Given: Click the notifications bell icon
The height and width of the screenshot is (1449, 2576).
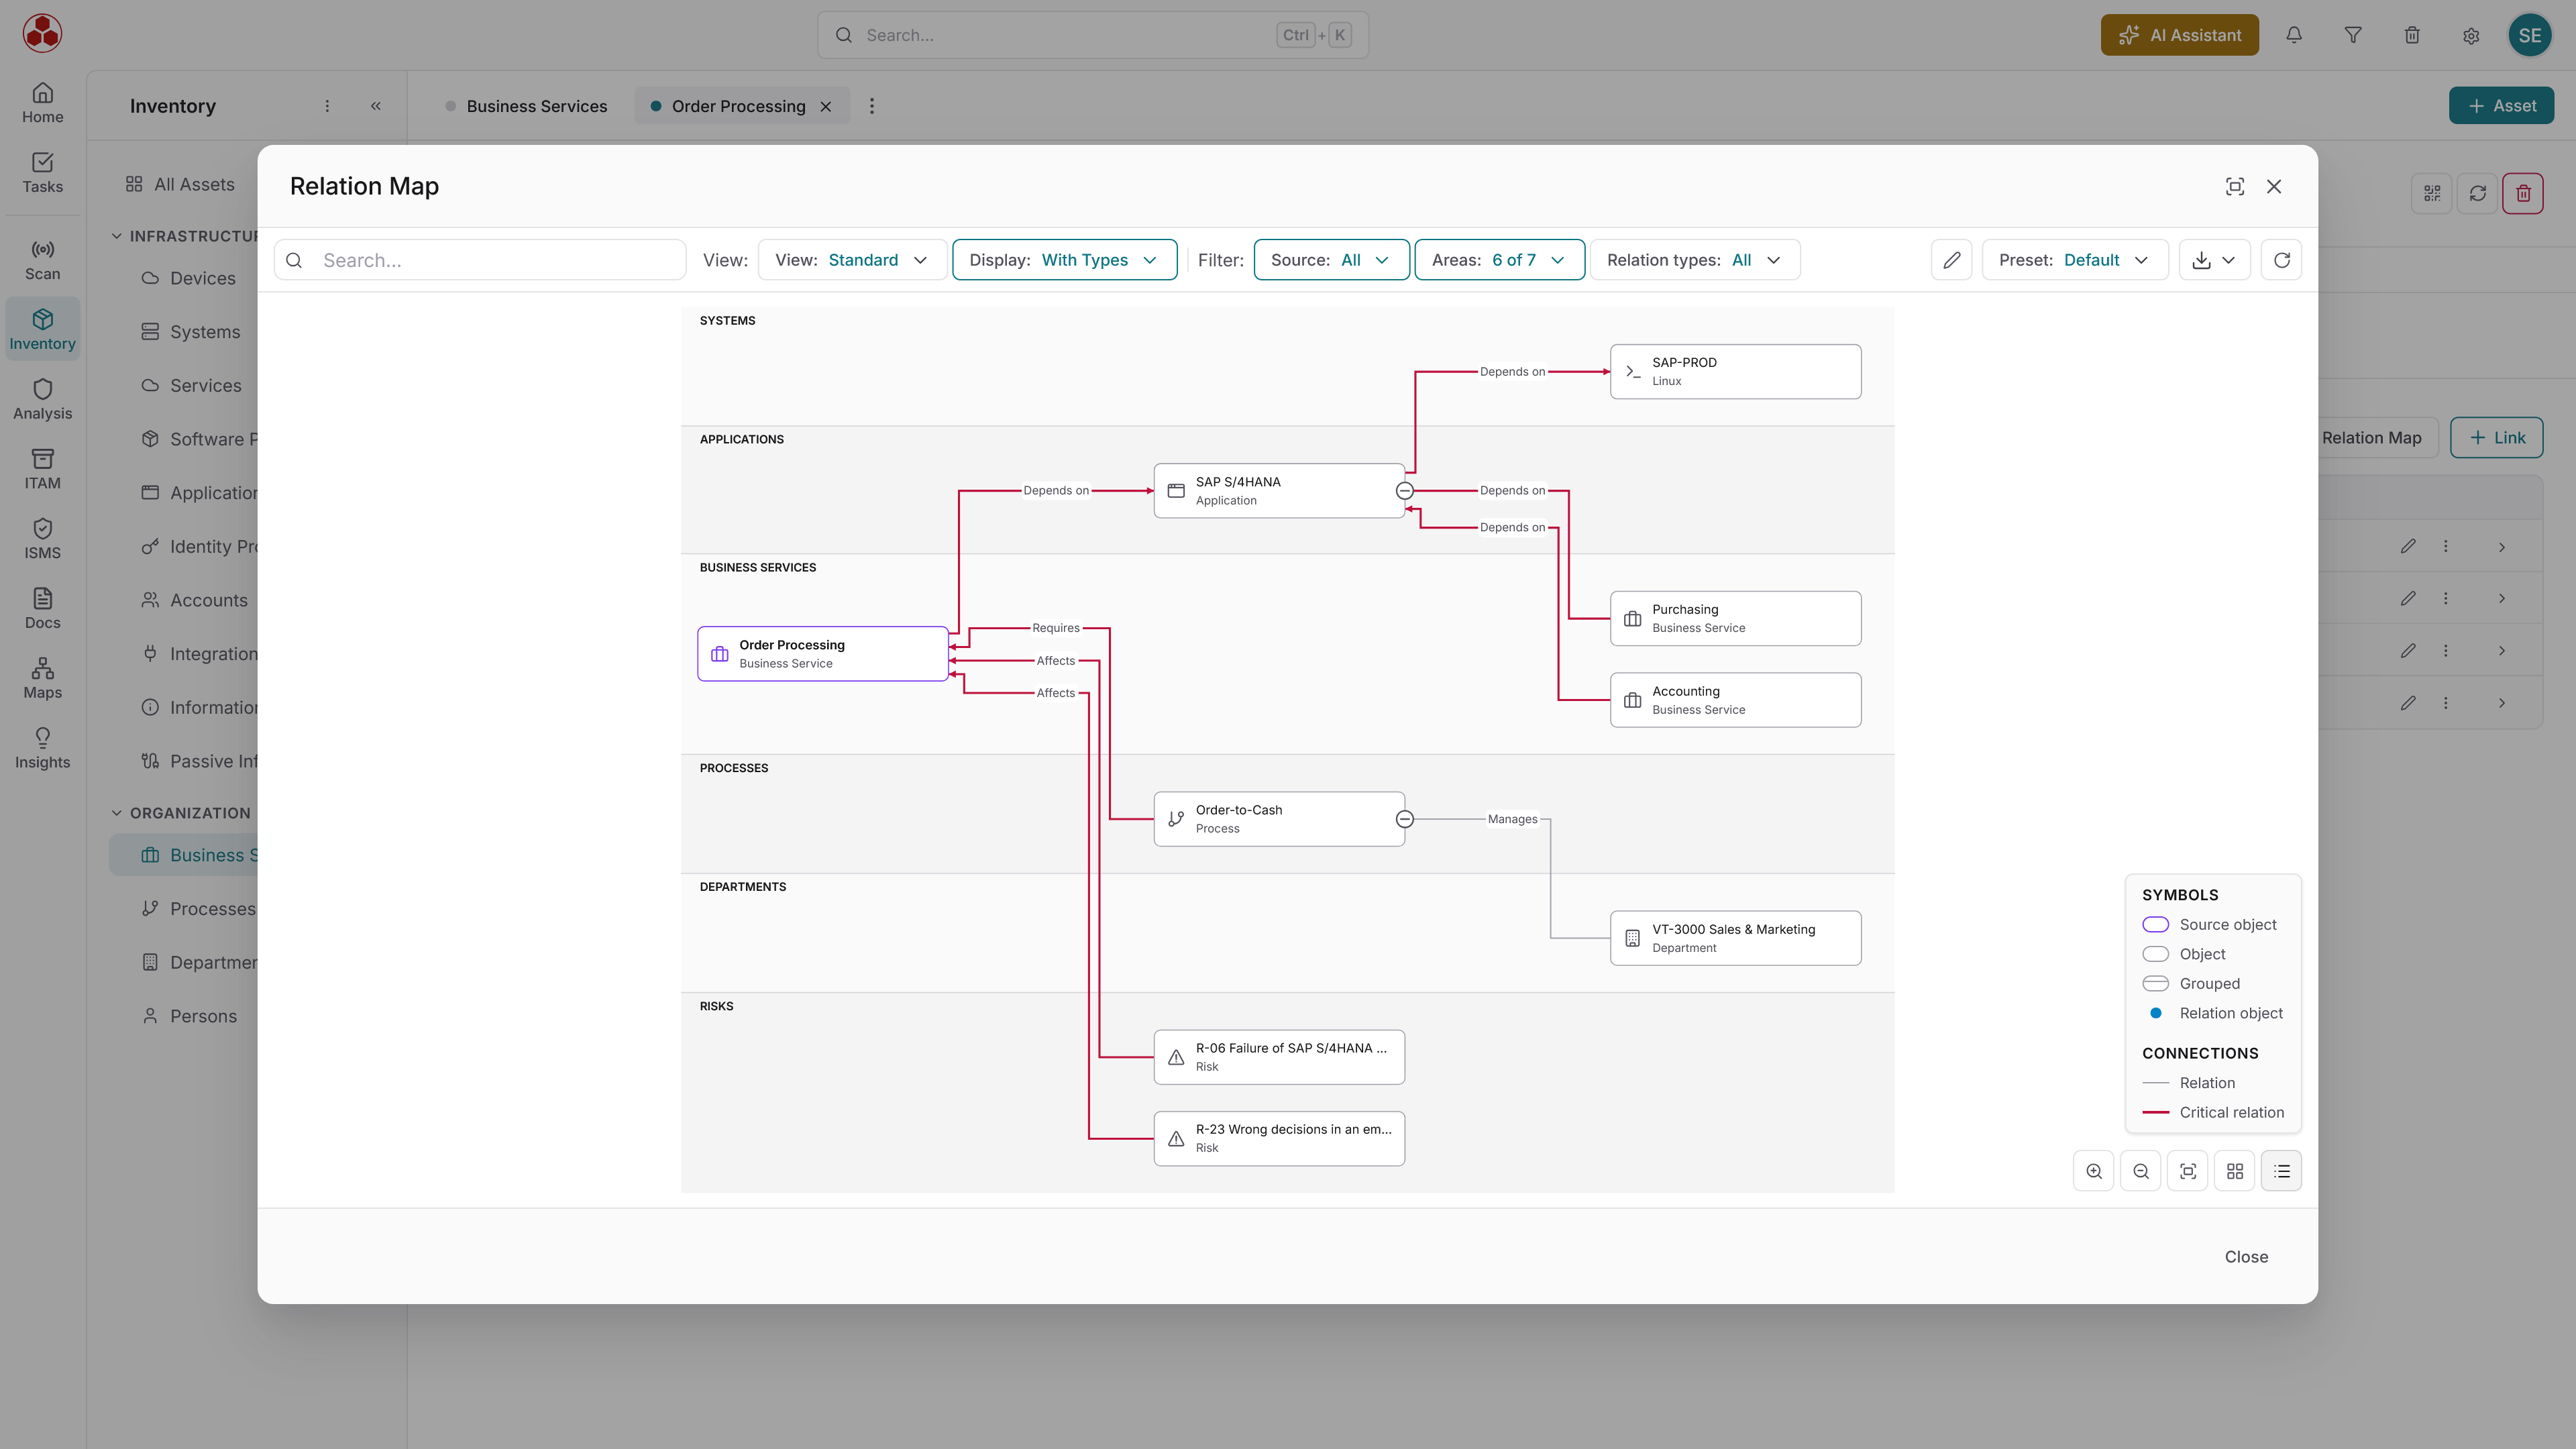Looking at the screenshot, I should click(2294, 35).
